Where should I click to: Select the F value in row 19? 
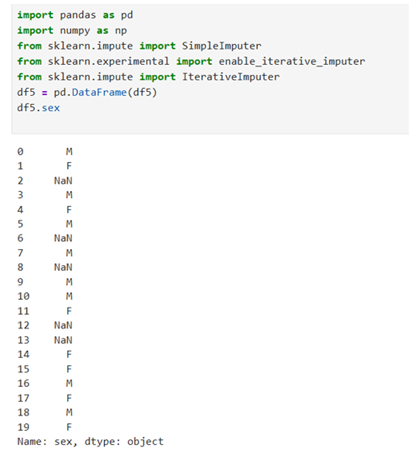pyautogui.click(x=69, y=427)
